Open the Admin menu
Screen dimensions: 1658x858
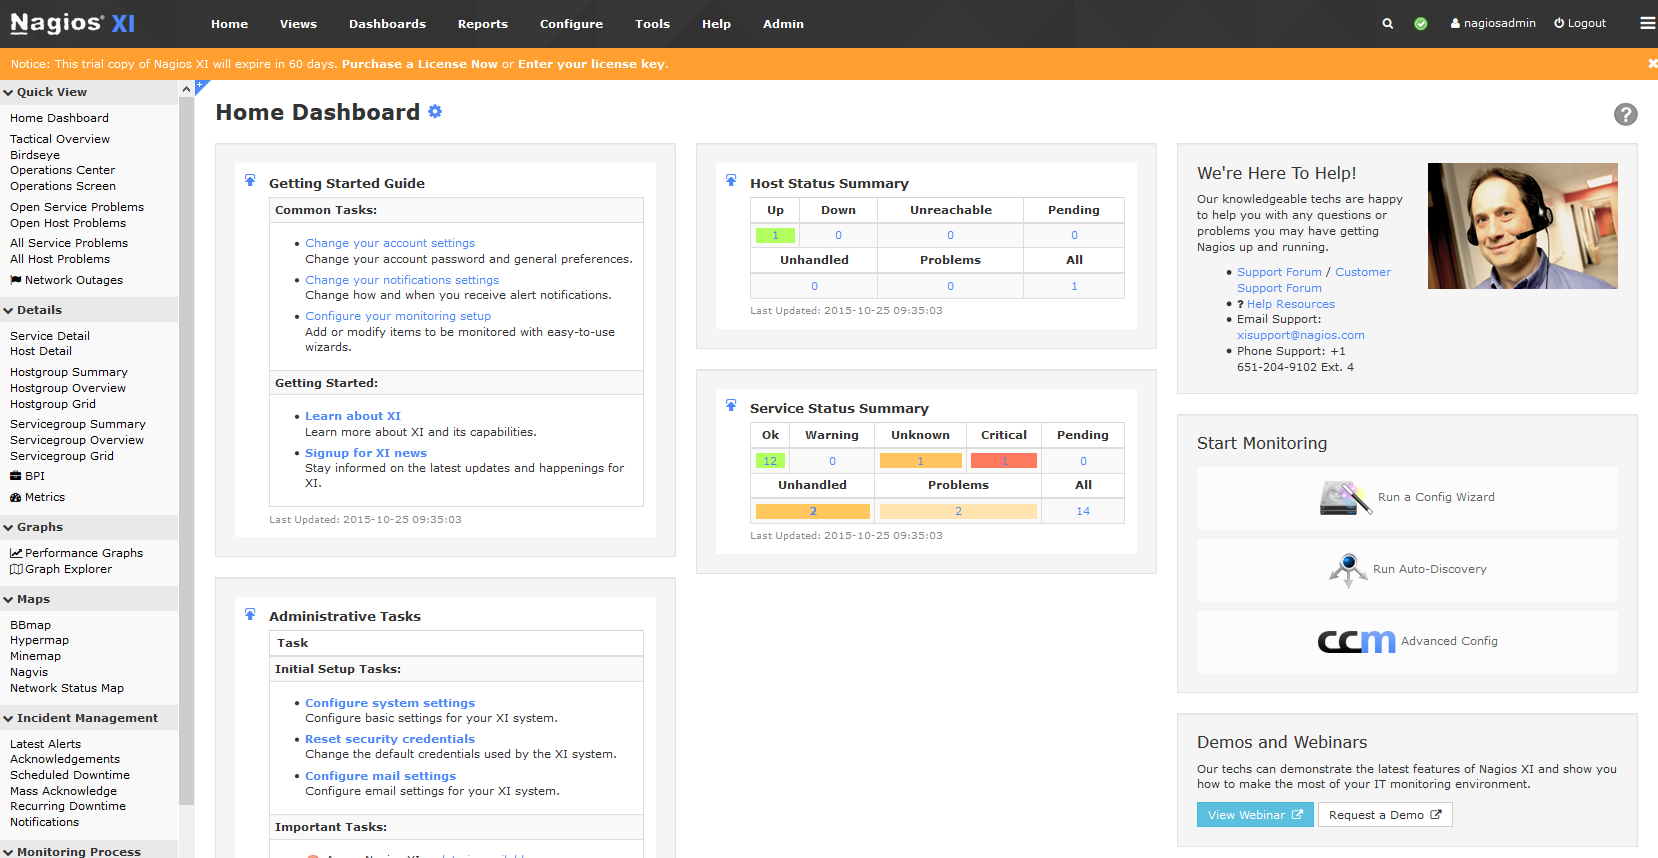click(x=783, y=24)
